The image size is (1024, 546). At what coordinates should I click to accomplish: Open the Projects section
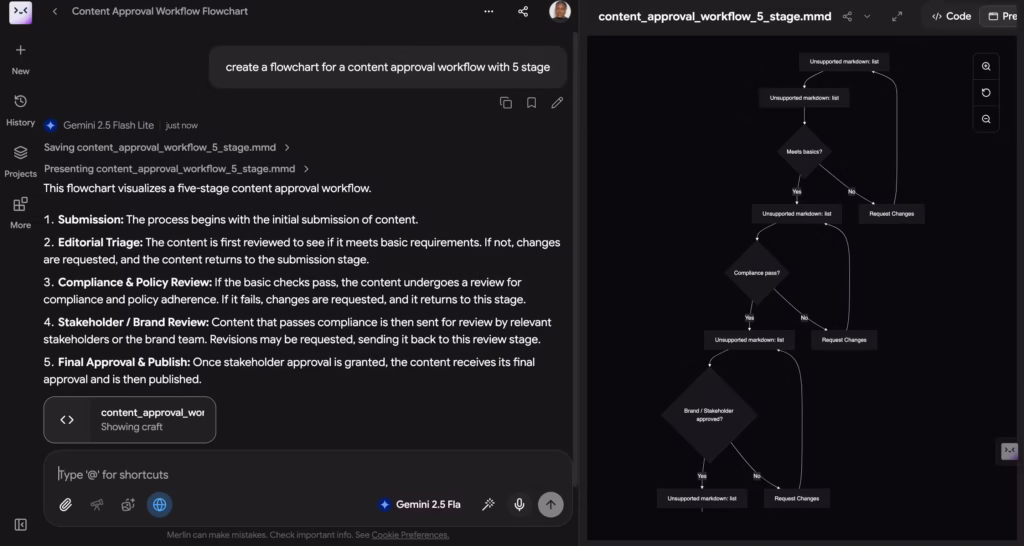coord(20,161)
